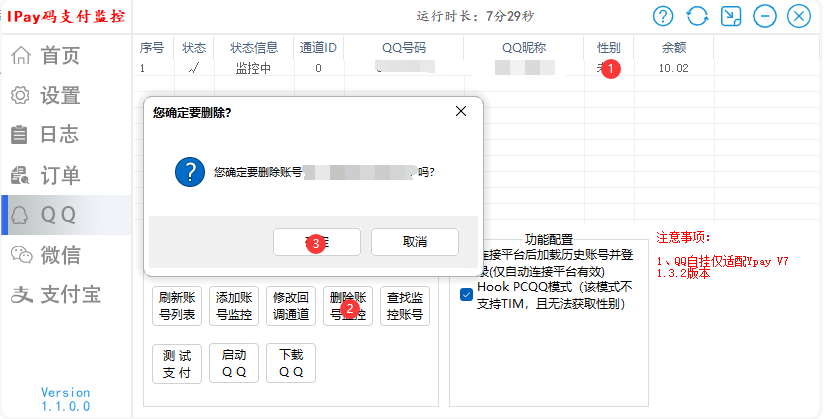Click 测试支付 button
Image resolution: width=824 pixels, height=419 pixels.
pyautogui.click(x=177, y=363)
